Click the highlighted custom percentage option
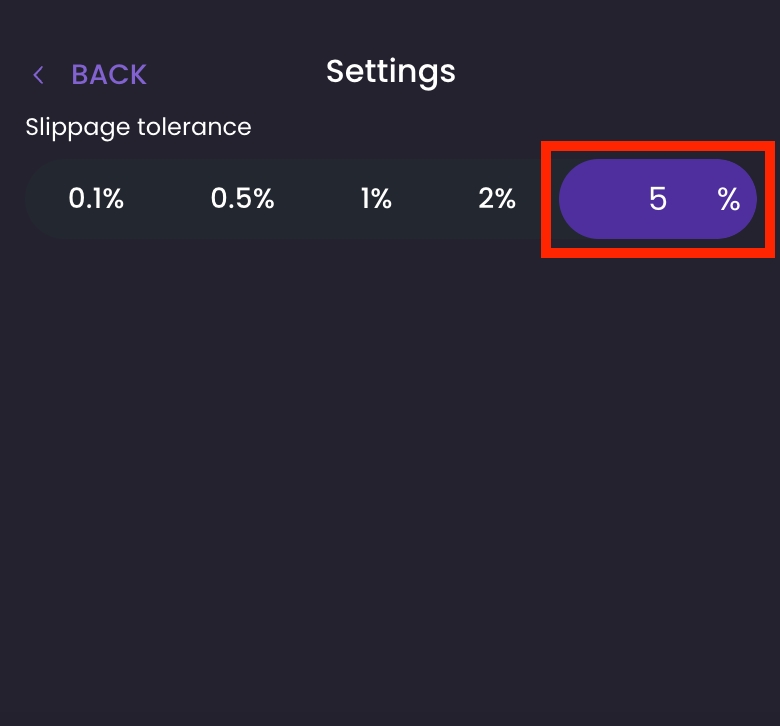 657,199
